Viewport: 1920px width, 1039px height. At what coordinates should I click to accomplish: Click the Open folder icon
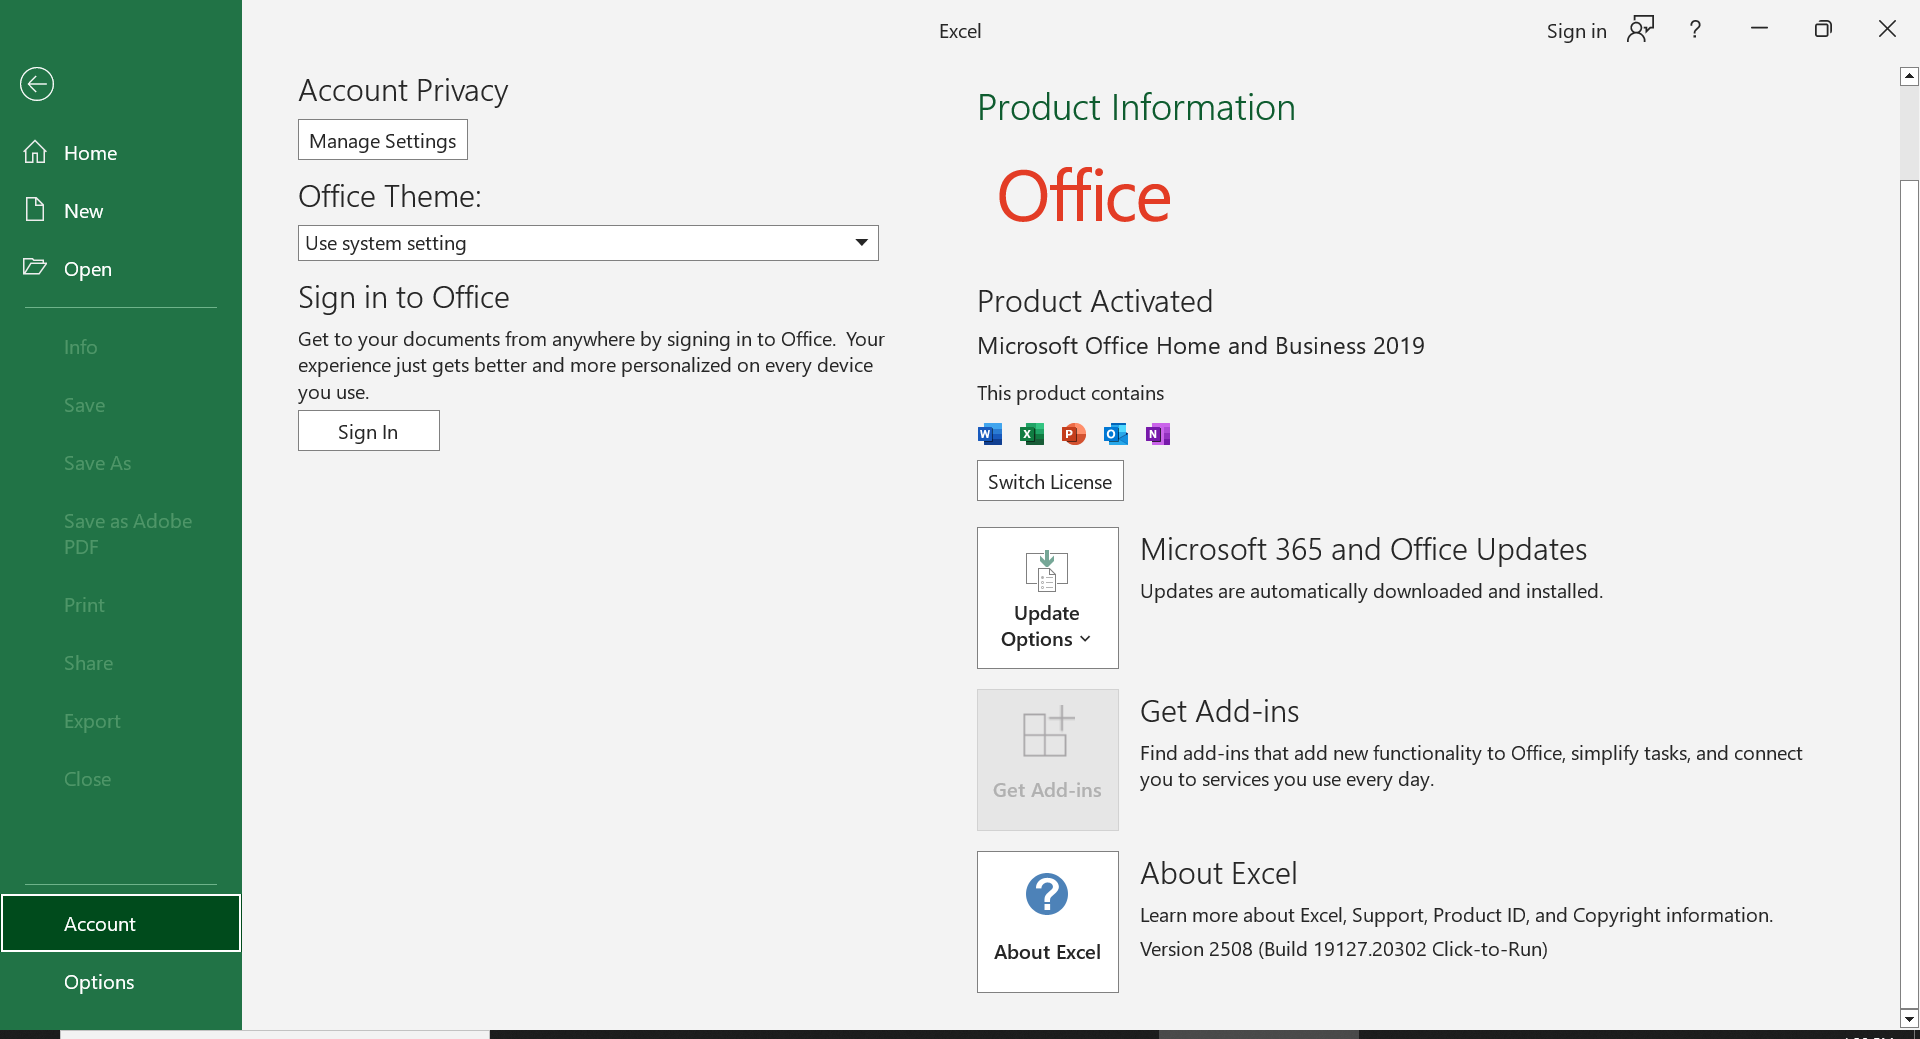[x=35, y=267]
